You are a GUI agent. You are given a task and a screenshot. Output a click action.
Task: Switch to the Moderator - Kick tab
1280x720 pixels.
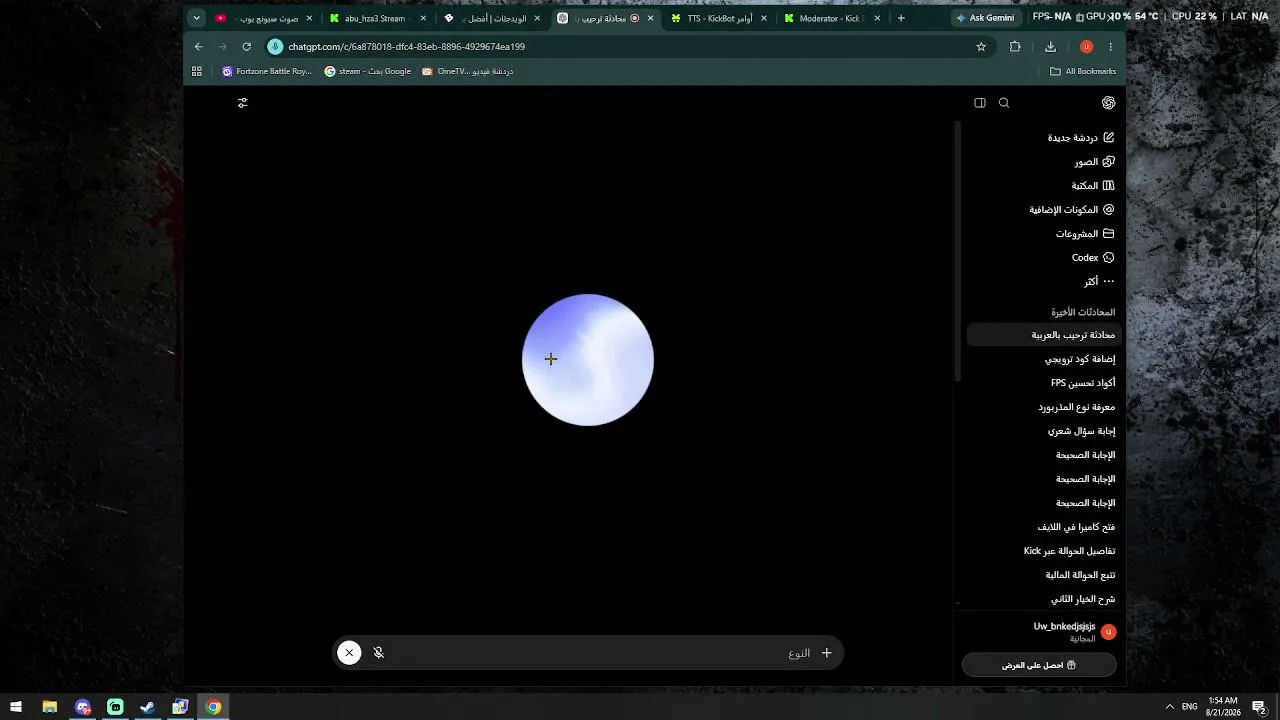point(834,18)
